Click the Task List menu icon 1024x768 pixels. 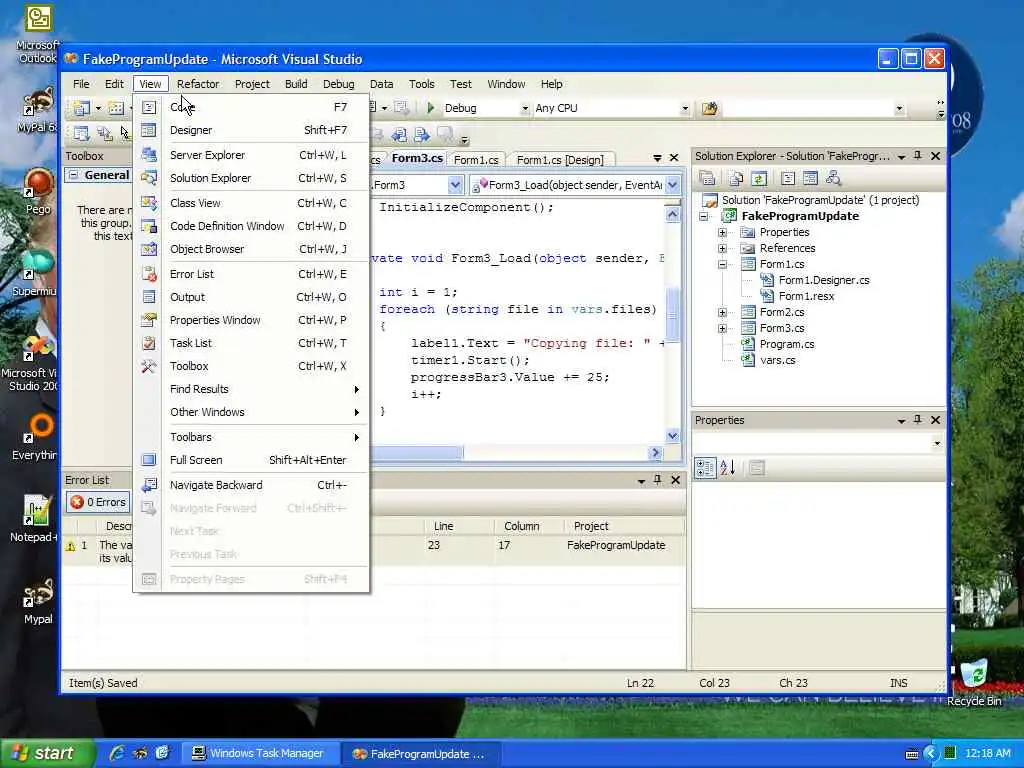(149, 343)
